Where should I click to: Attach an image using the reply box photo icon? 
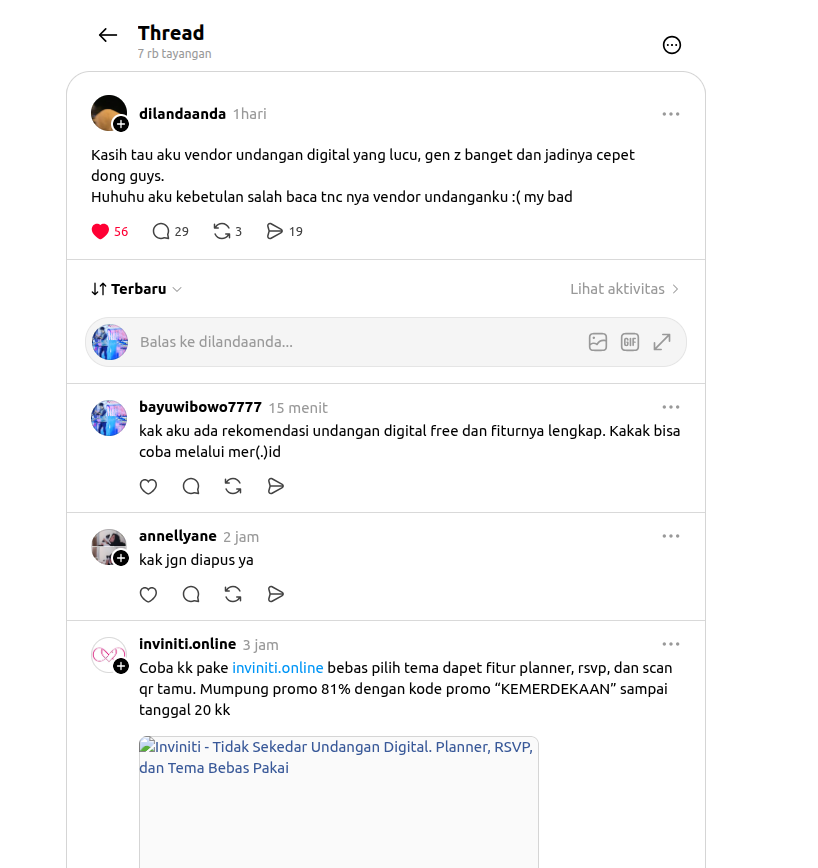pyautogui.click(x=598, y=342)
